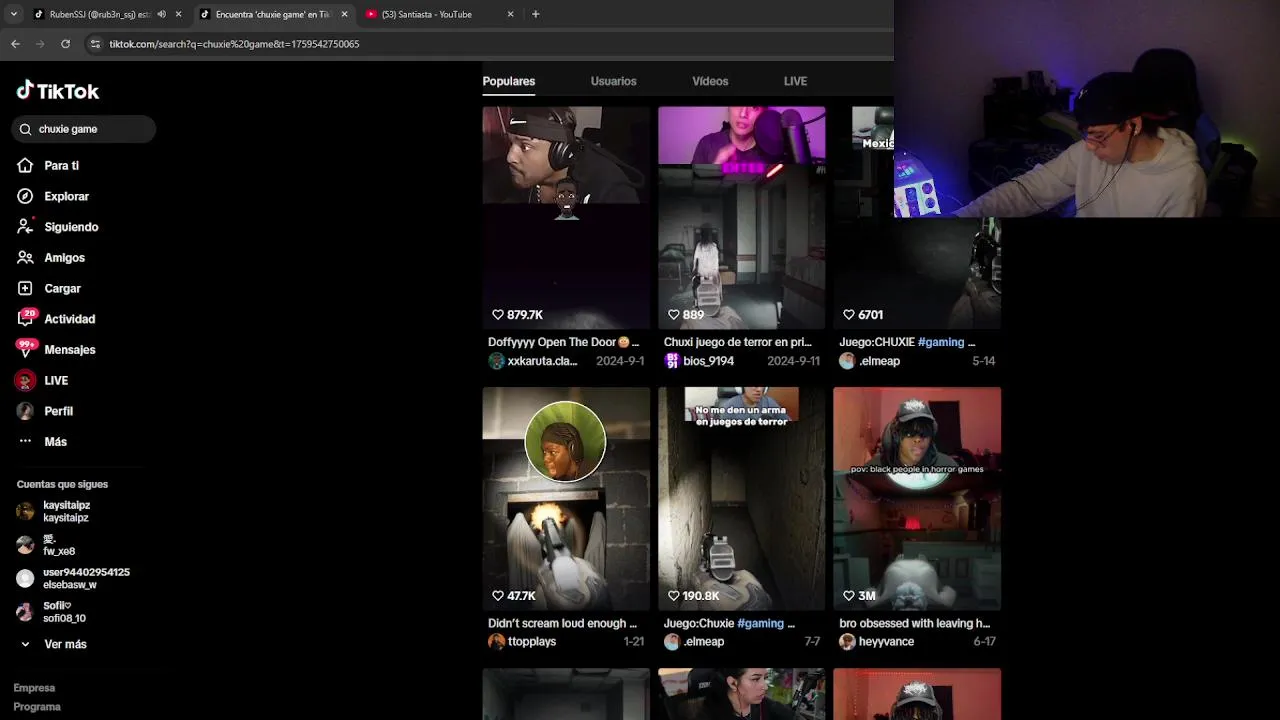The image size is (1280, 720).
Task: Switch to Santiasta YouTube browser tab
Action: [x=438, y=14]
